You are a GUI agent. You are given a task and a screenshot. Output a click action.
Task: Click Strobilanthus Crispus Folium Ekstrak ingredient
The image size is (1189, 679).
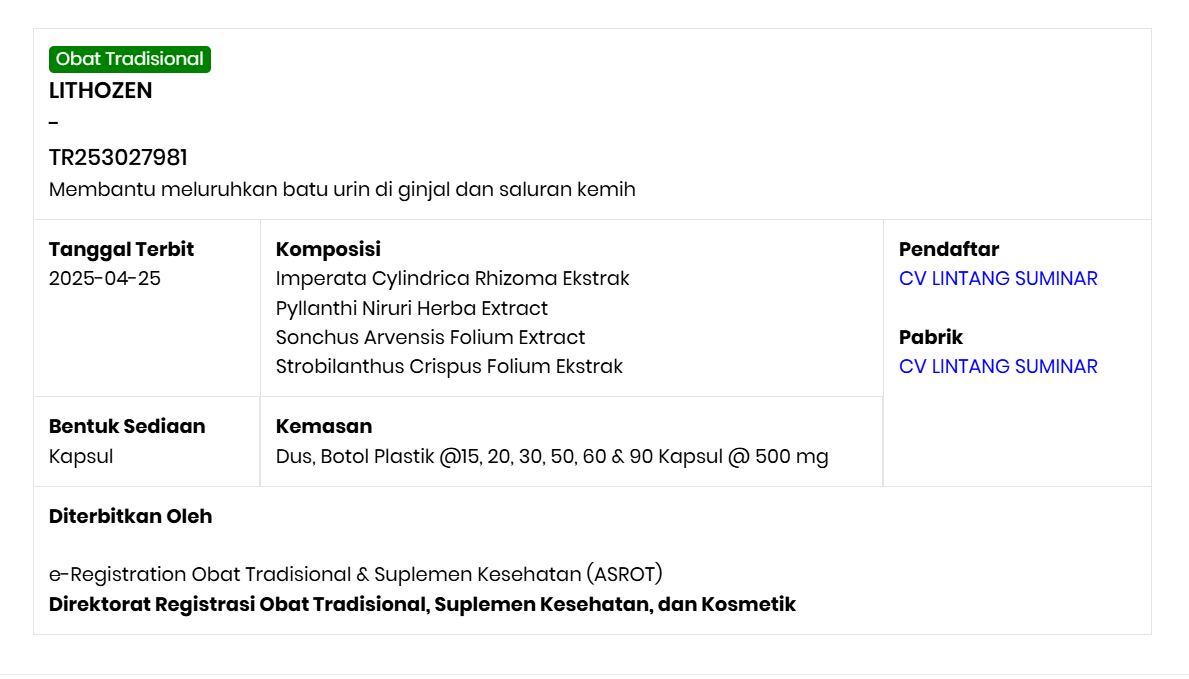pos(449,366)
